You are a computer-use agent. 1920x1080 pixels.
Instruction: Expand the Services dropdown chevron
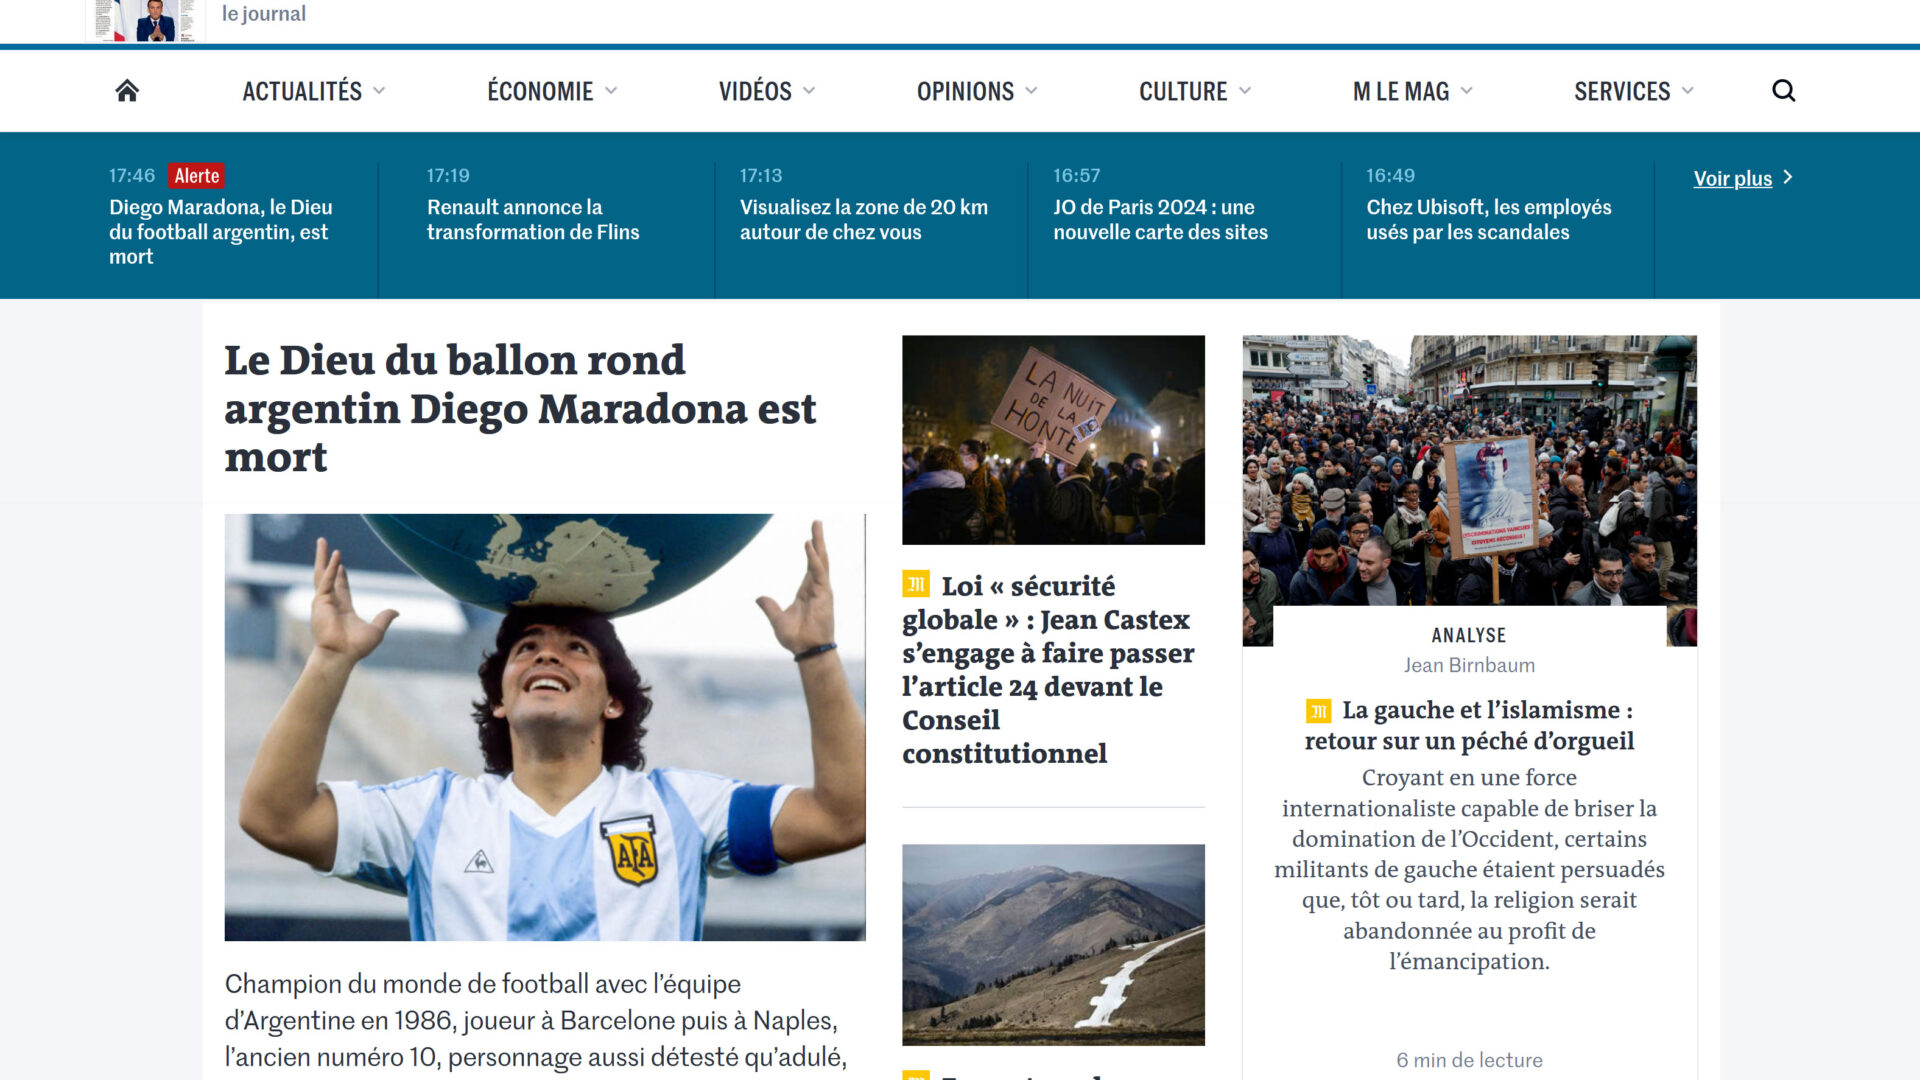1688,91
